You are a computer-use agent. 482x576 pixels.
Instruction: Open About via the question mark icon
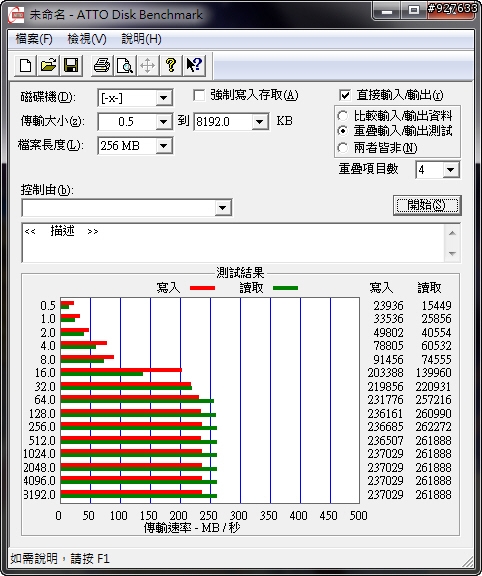tap(170, 65)
